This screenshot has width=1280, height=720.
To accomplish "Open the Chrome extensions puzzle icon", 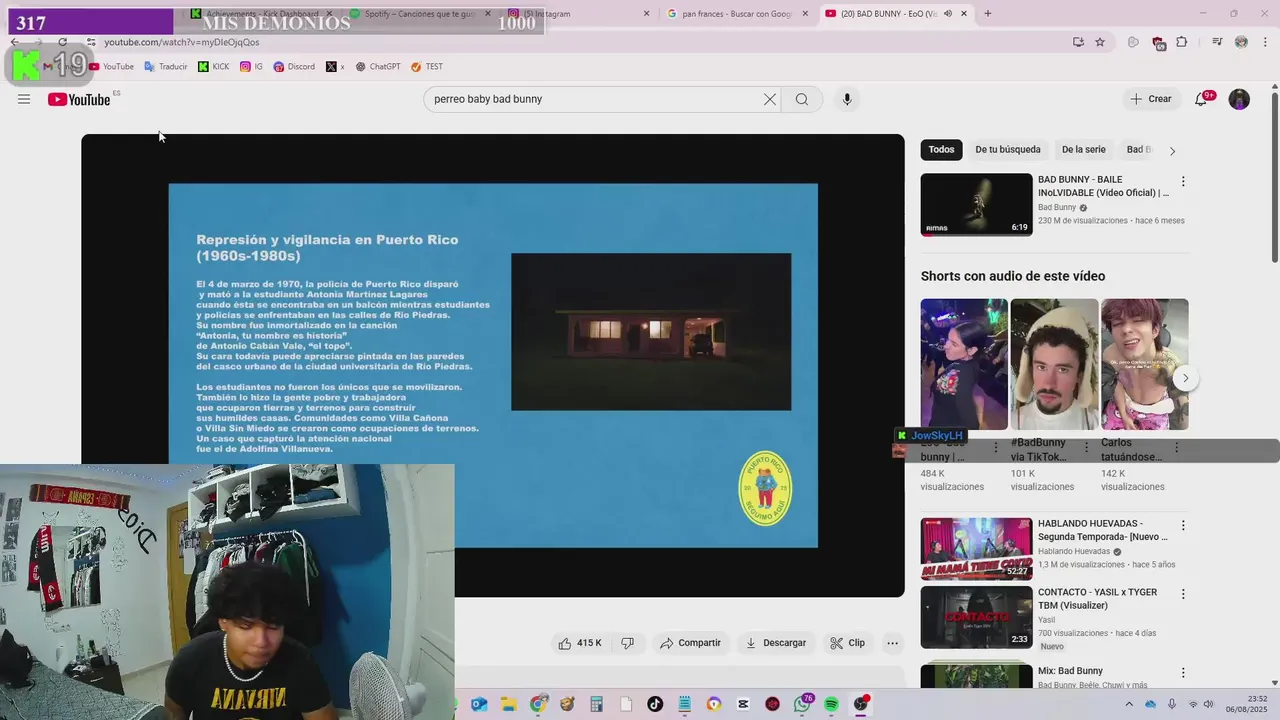I will 1182,42.
